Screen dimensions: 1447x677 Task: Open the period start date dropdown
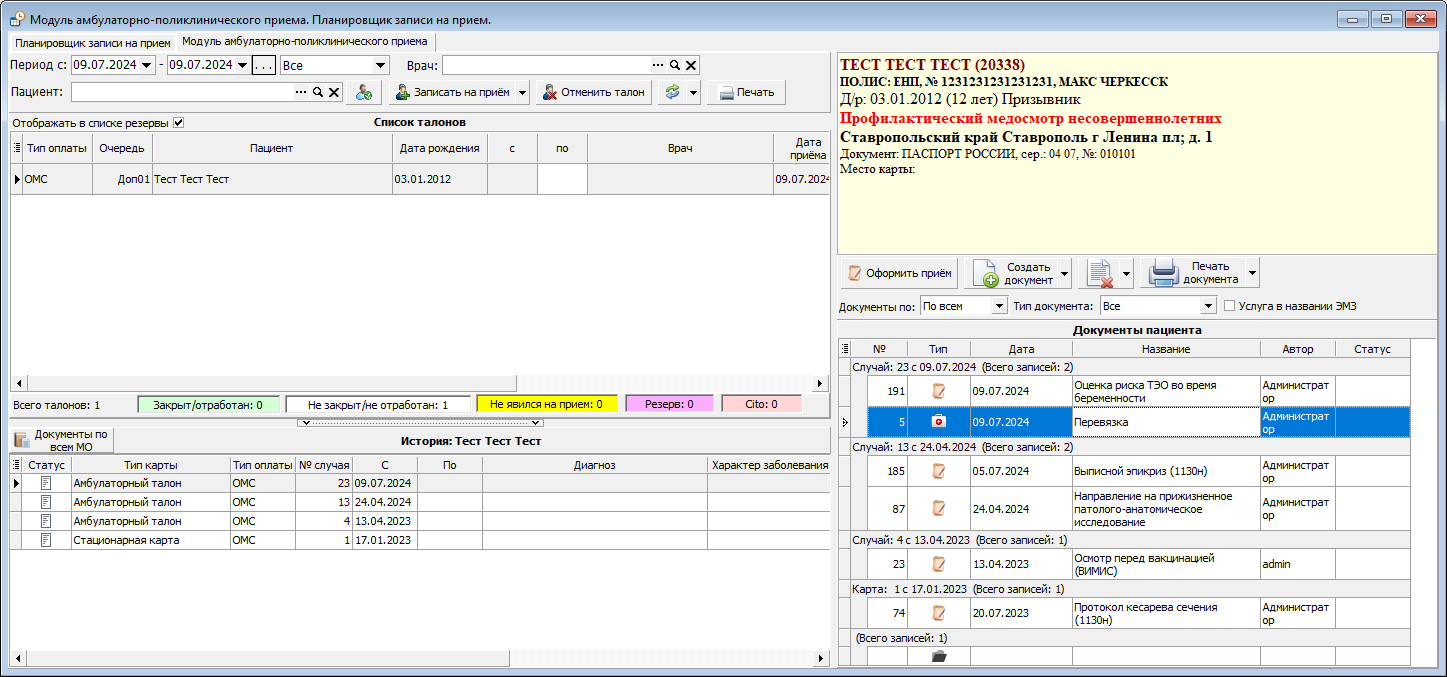[x=148, y=65]
